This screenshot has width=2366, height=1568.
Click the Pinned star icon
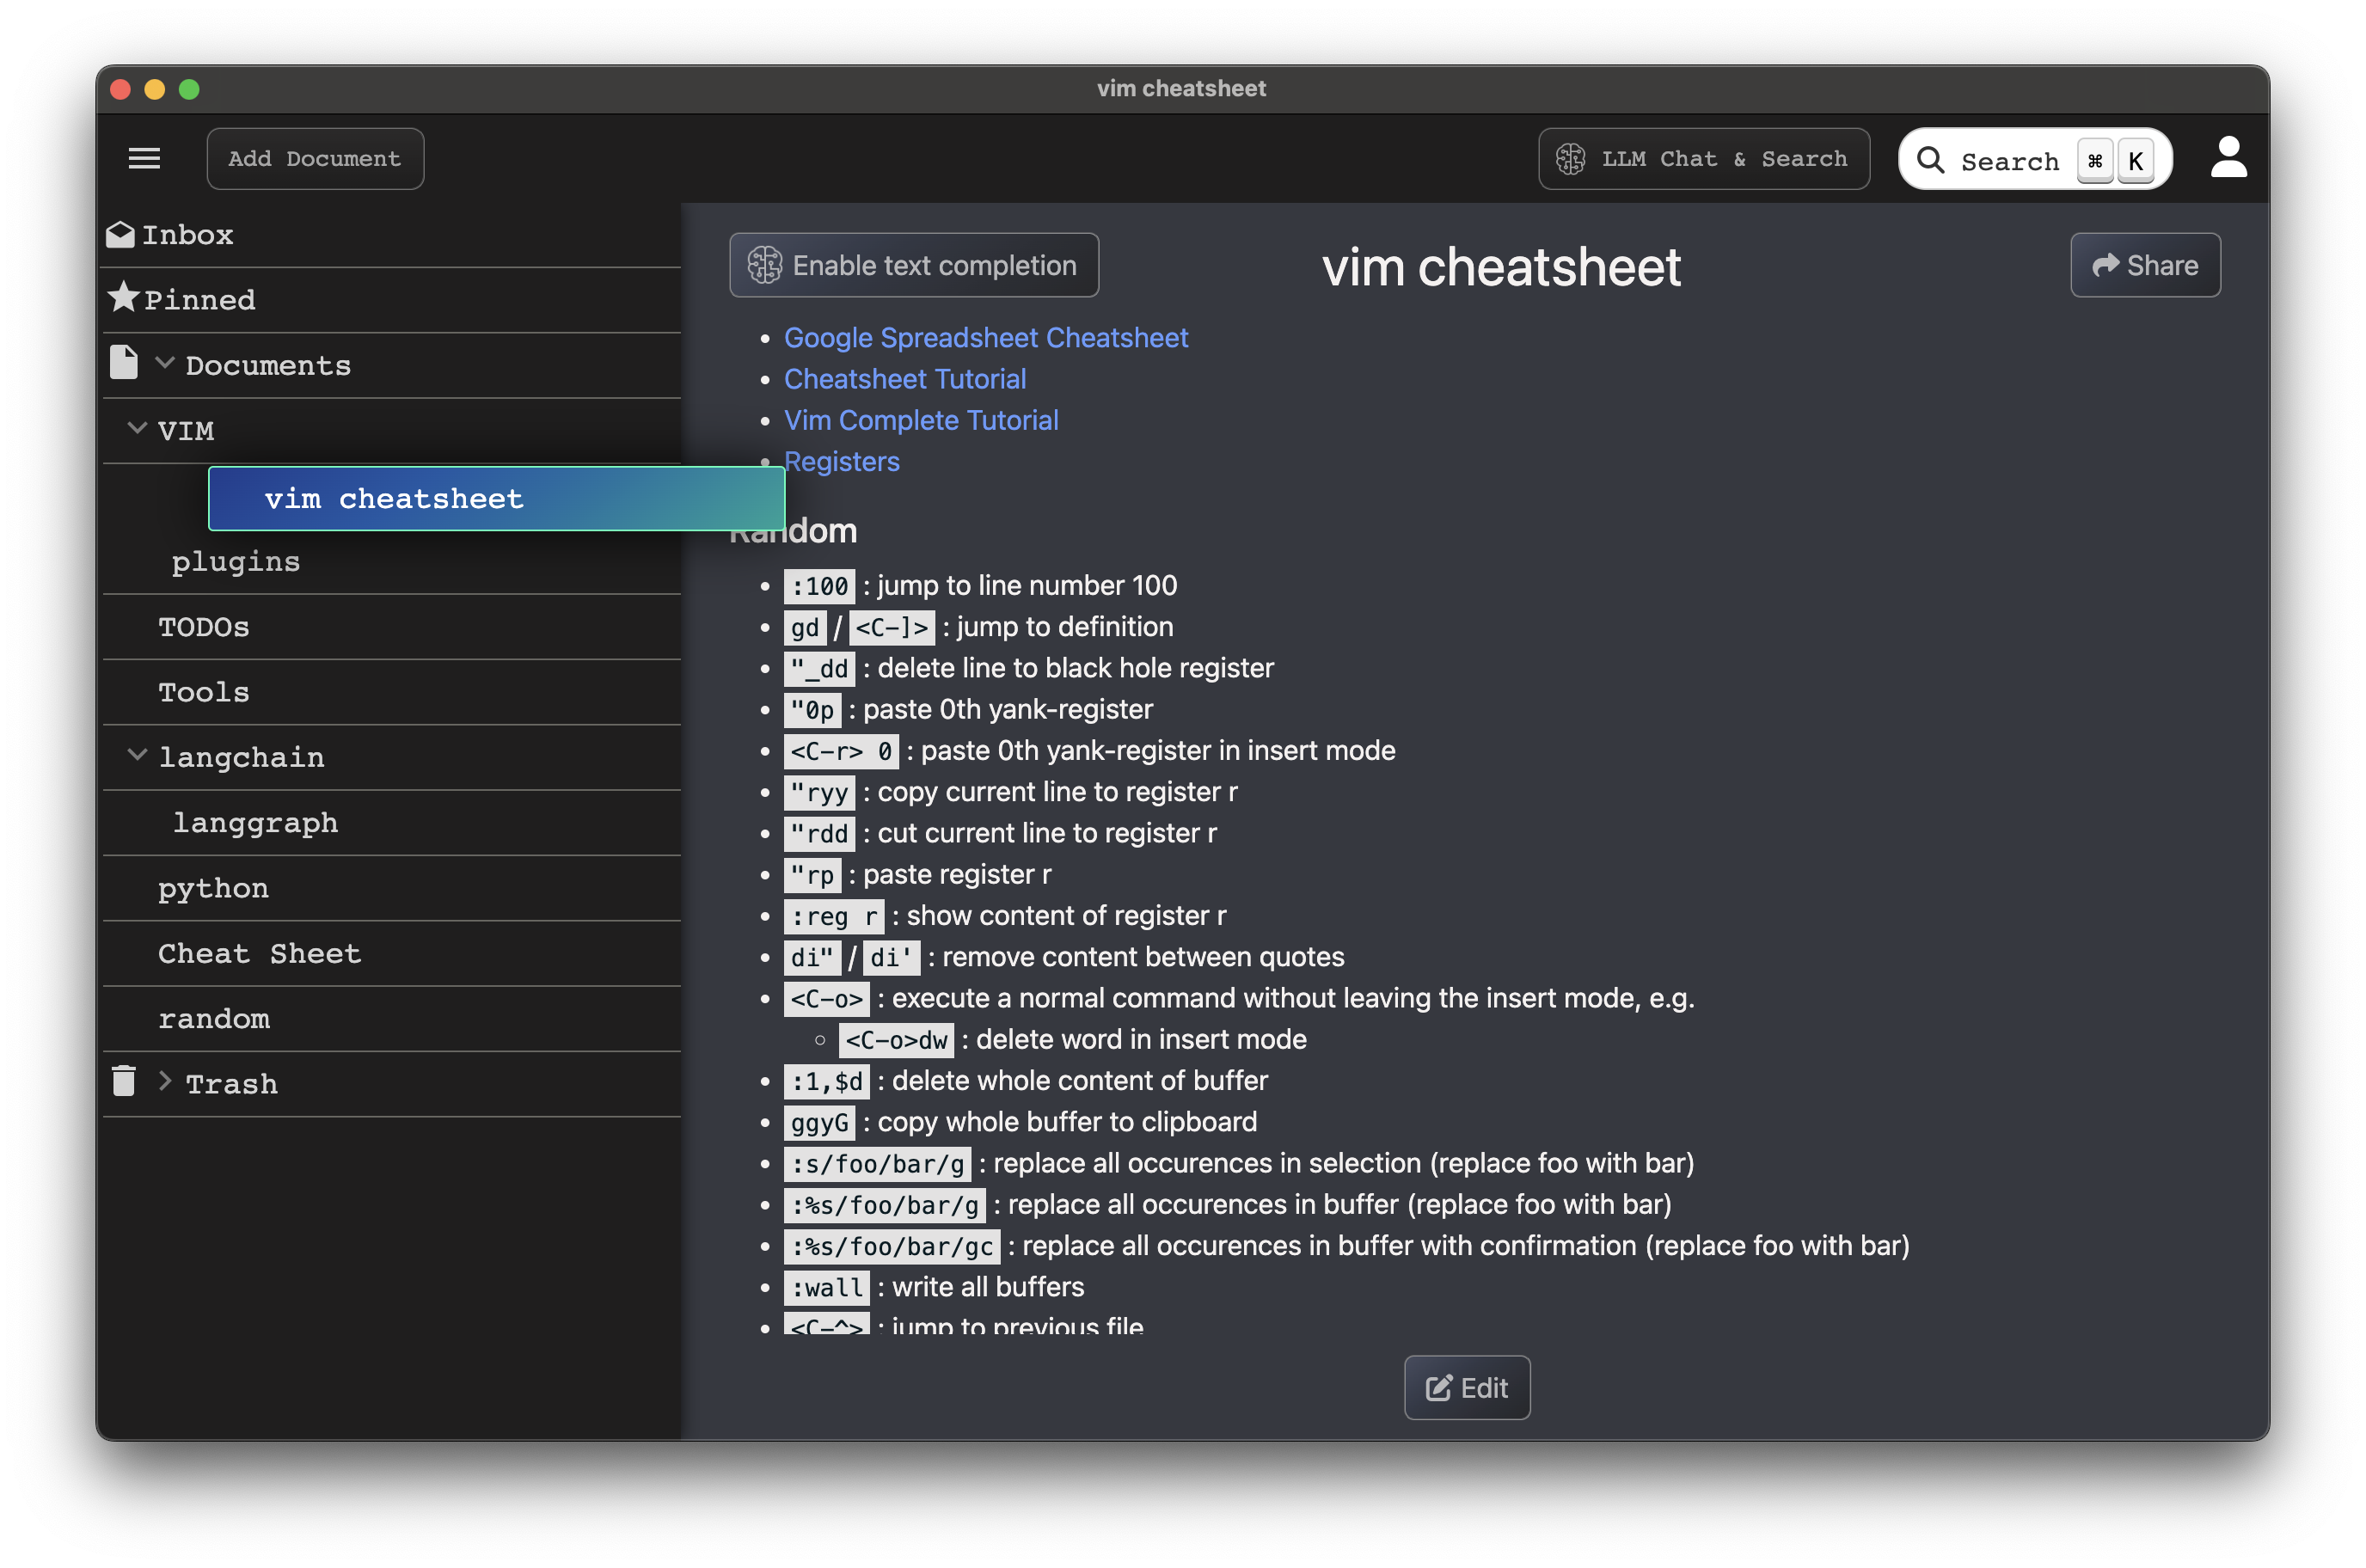[123, 297]
